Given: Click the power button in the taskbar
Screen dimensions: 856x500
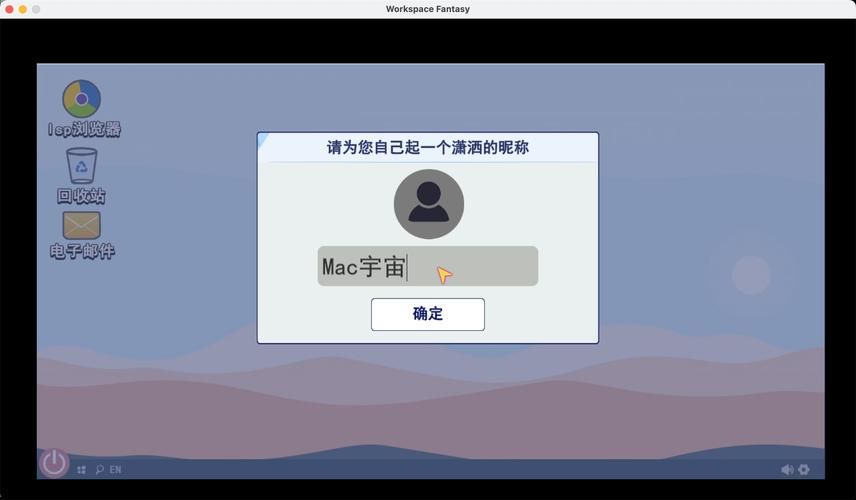Looking at the screenshot, I should [x=54, y=462].
